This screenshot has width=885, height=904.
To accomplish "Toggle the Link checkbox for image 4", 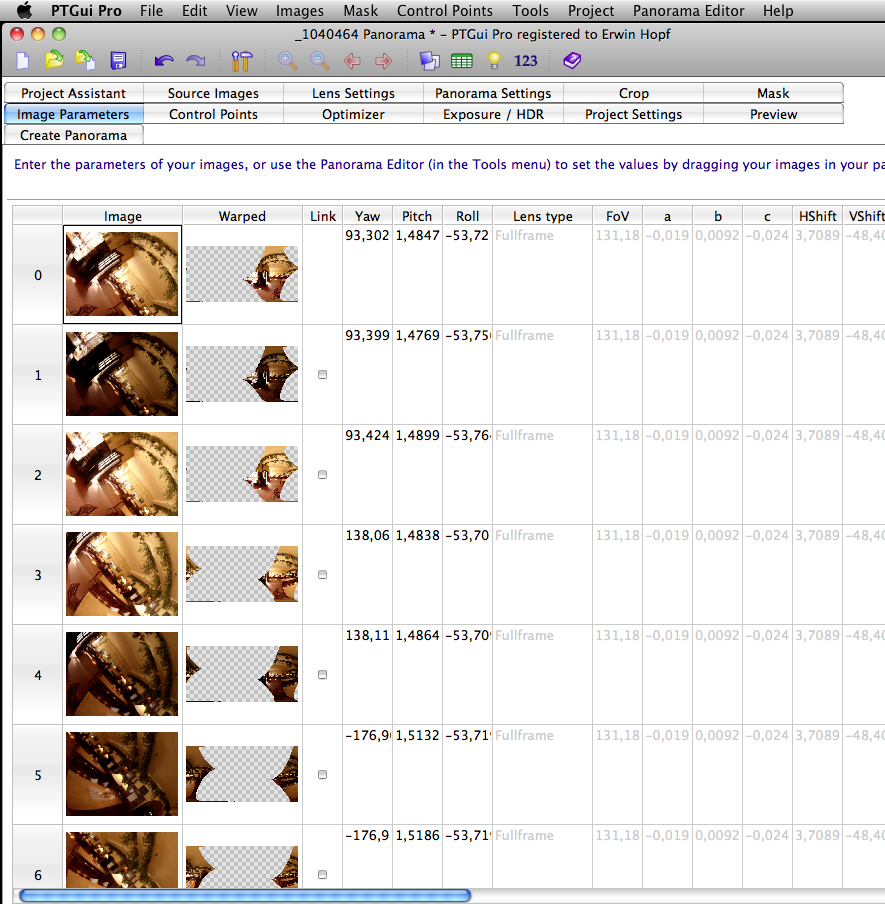I will coord(322,675).
